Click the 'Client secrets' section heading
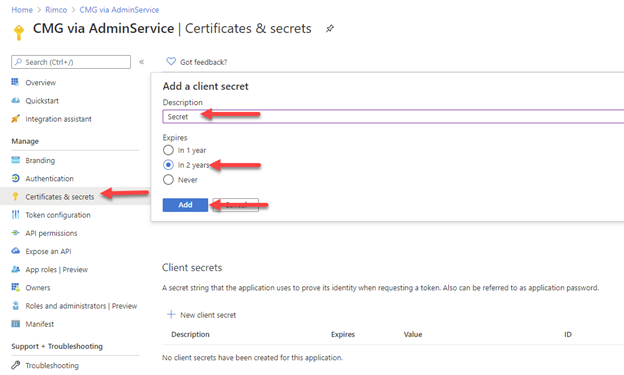Viewport: 624px width, 375px height. [192, 268]
